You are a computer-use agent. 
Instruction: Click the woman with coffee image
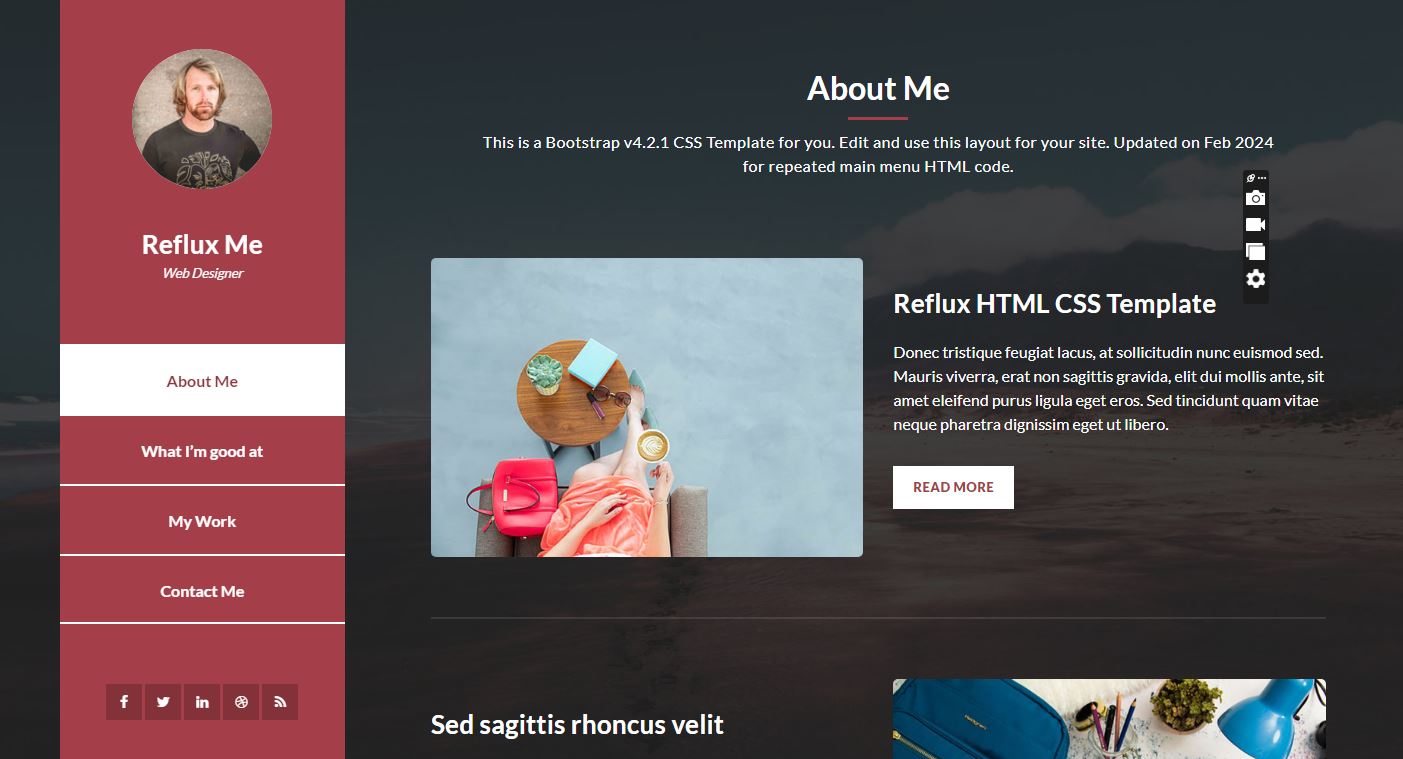pyautogui.click(x=647, y=407)
